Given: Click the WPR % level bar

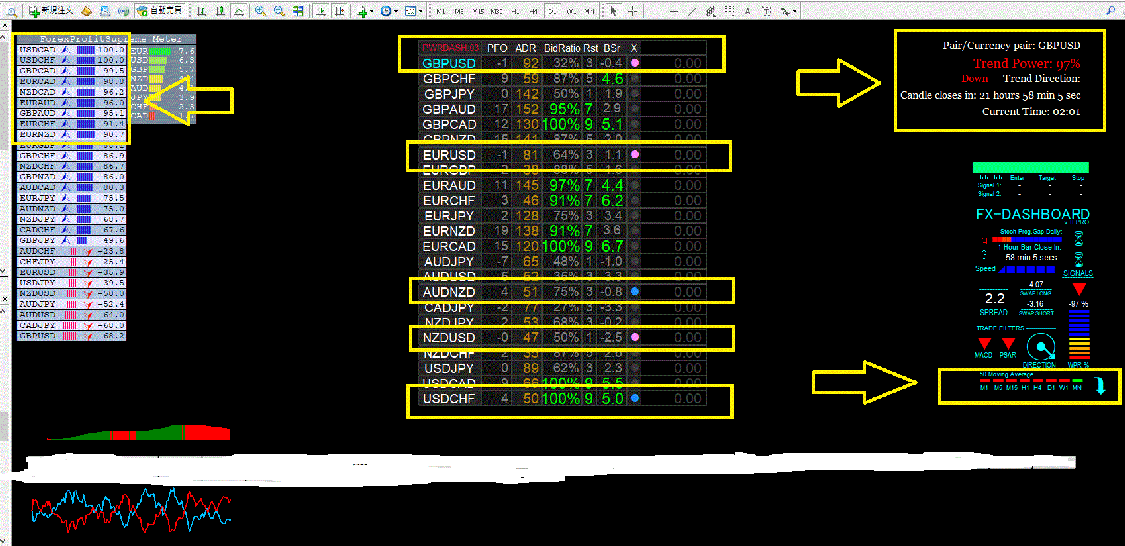Looking at the screenshot, I should [x=1080, y=334].
